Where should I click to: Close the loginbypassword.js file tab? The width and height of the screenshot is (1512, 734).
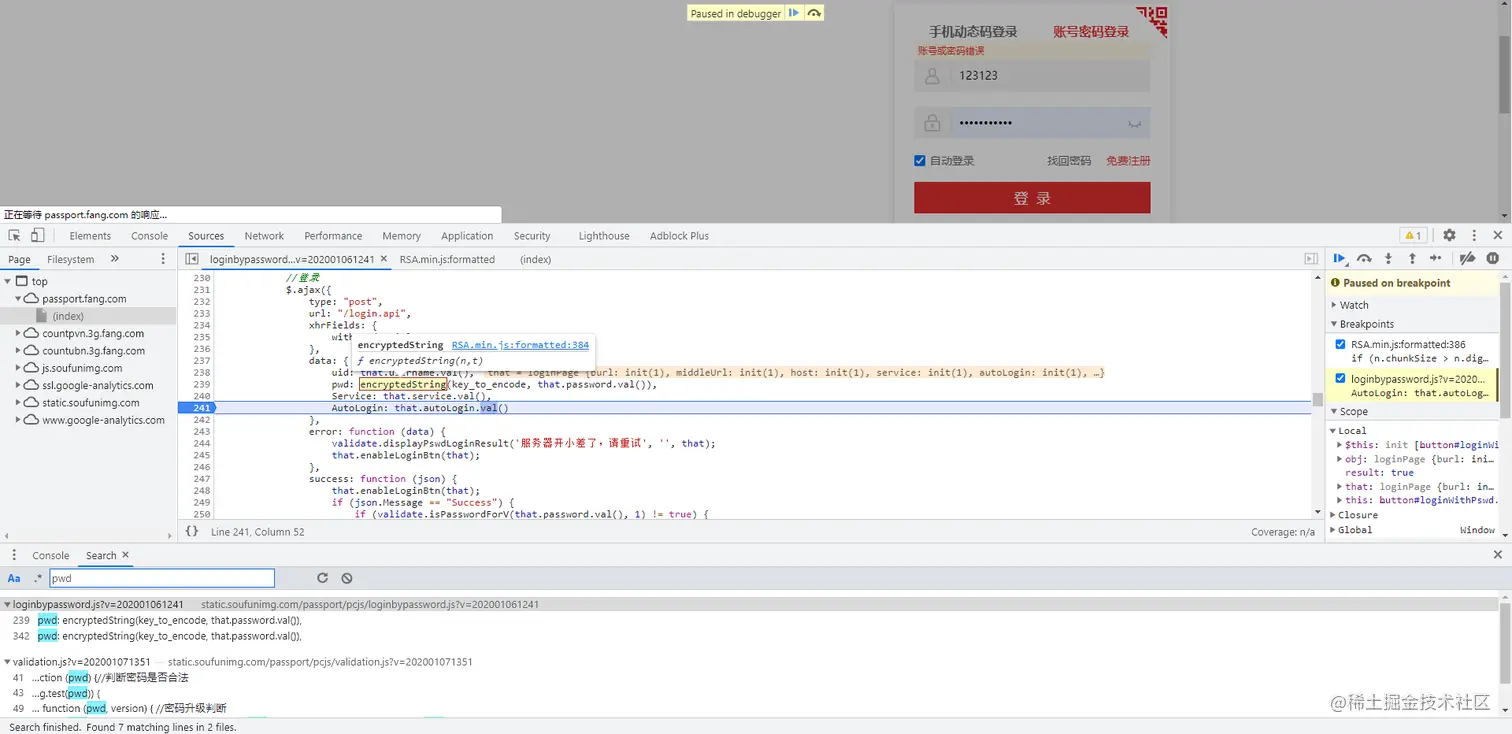pos(384,259)
